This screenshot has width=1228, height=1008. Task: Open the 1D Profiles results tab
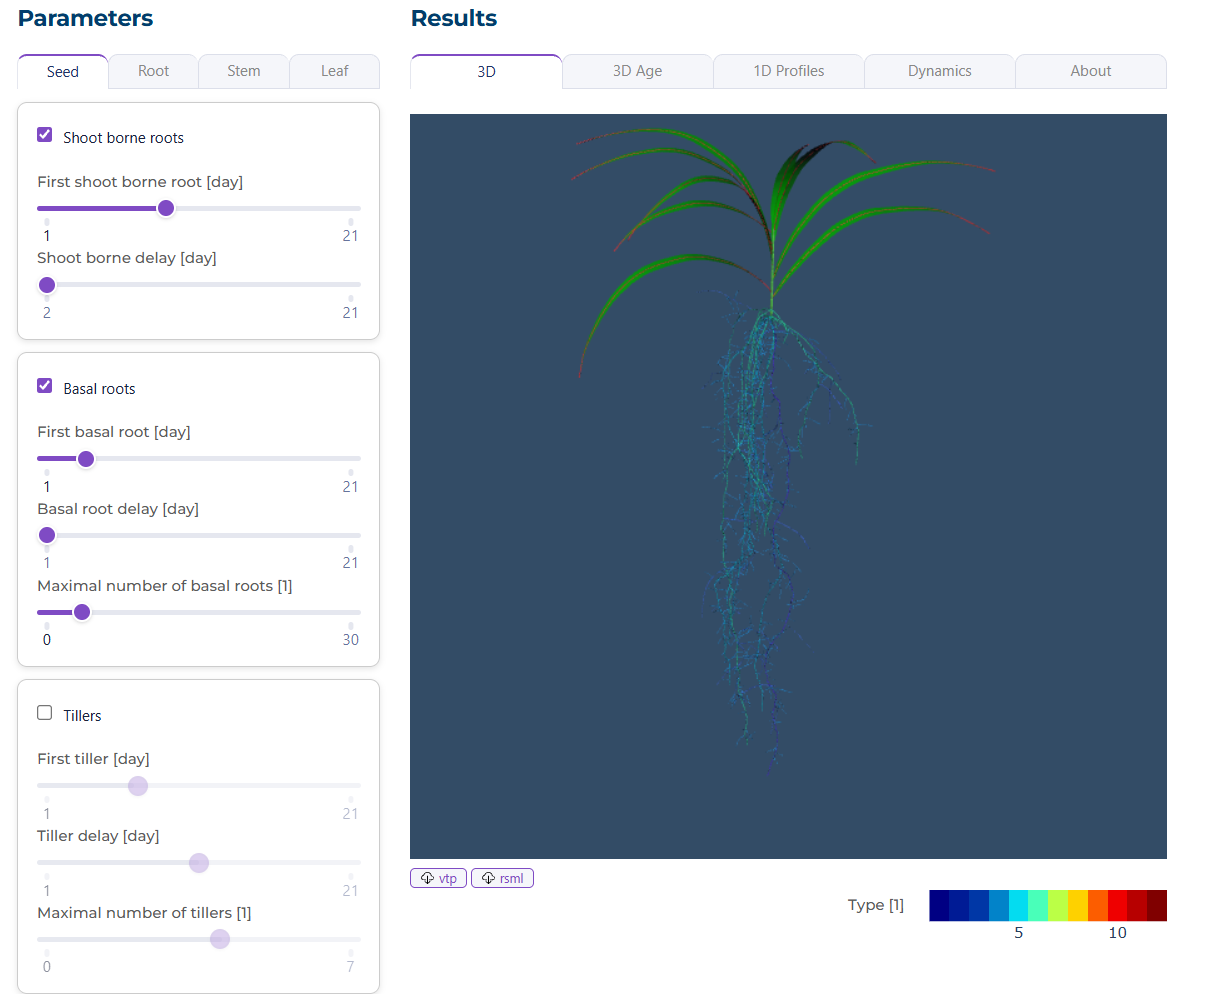[789, 71]
